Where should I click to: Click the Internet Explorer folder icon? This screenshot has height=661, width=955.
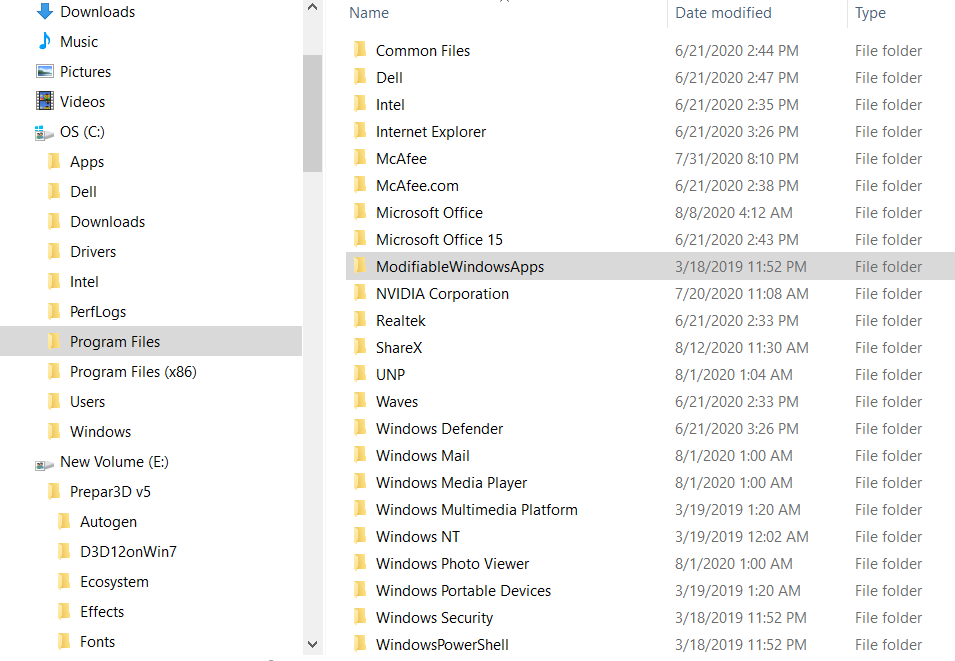360,130
